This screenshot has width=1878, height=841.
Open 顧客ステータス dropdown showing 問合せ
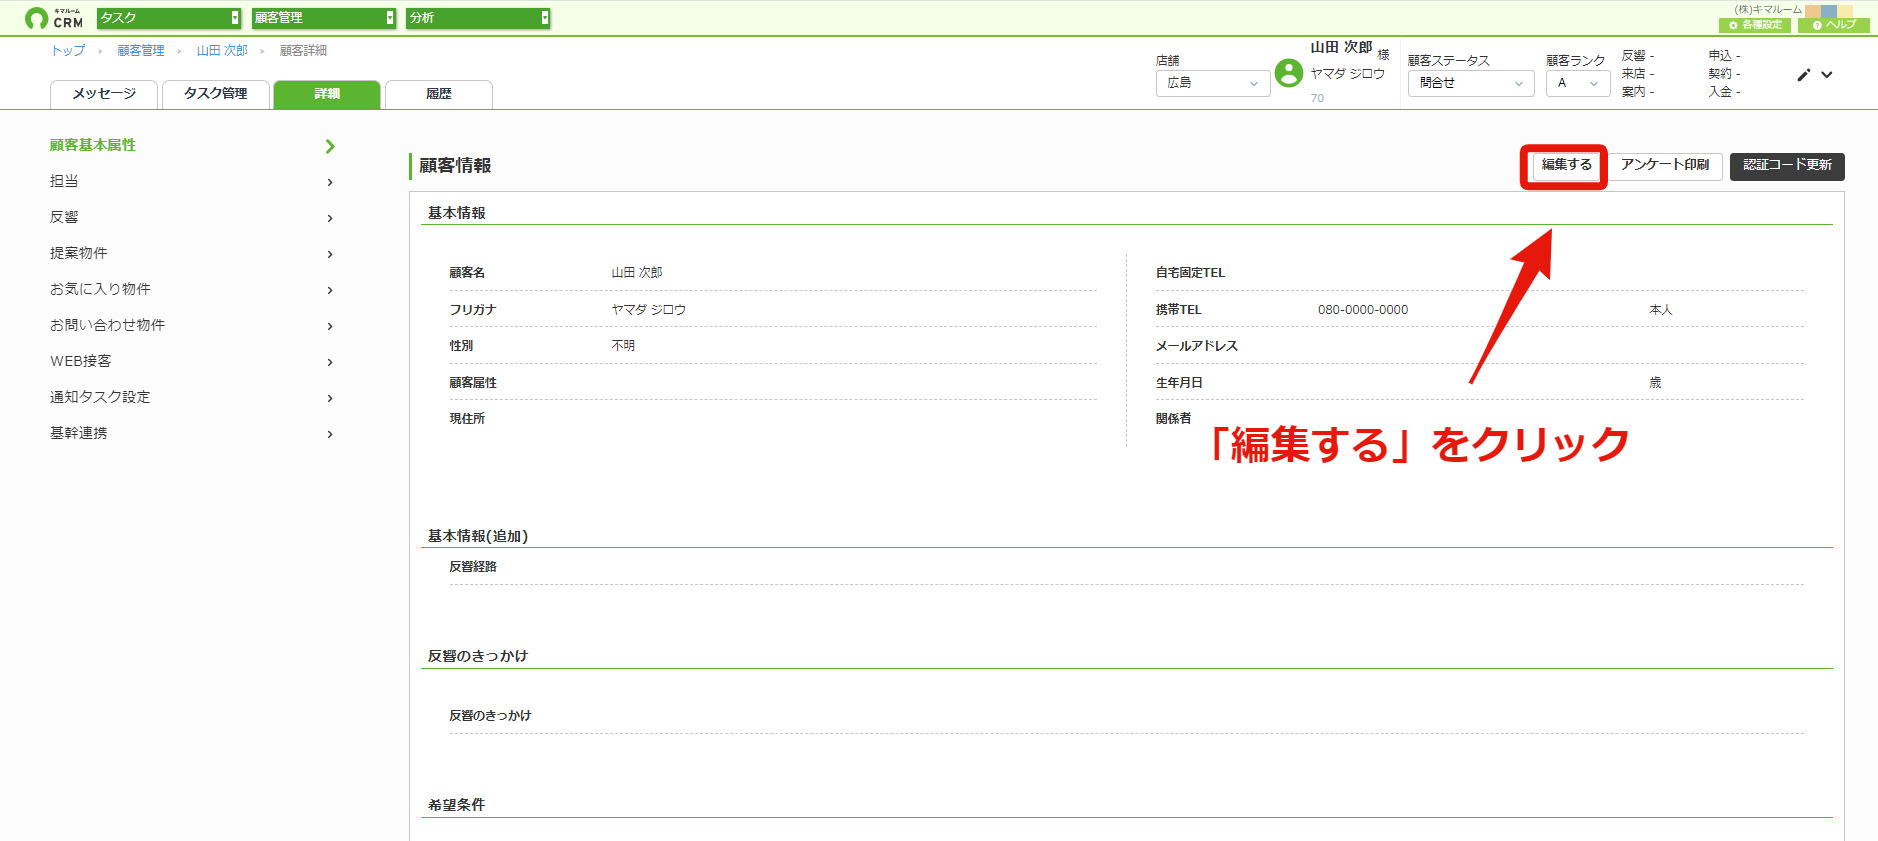[x=1471, y=83]
